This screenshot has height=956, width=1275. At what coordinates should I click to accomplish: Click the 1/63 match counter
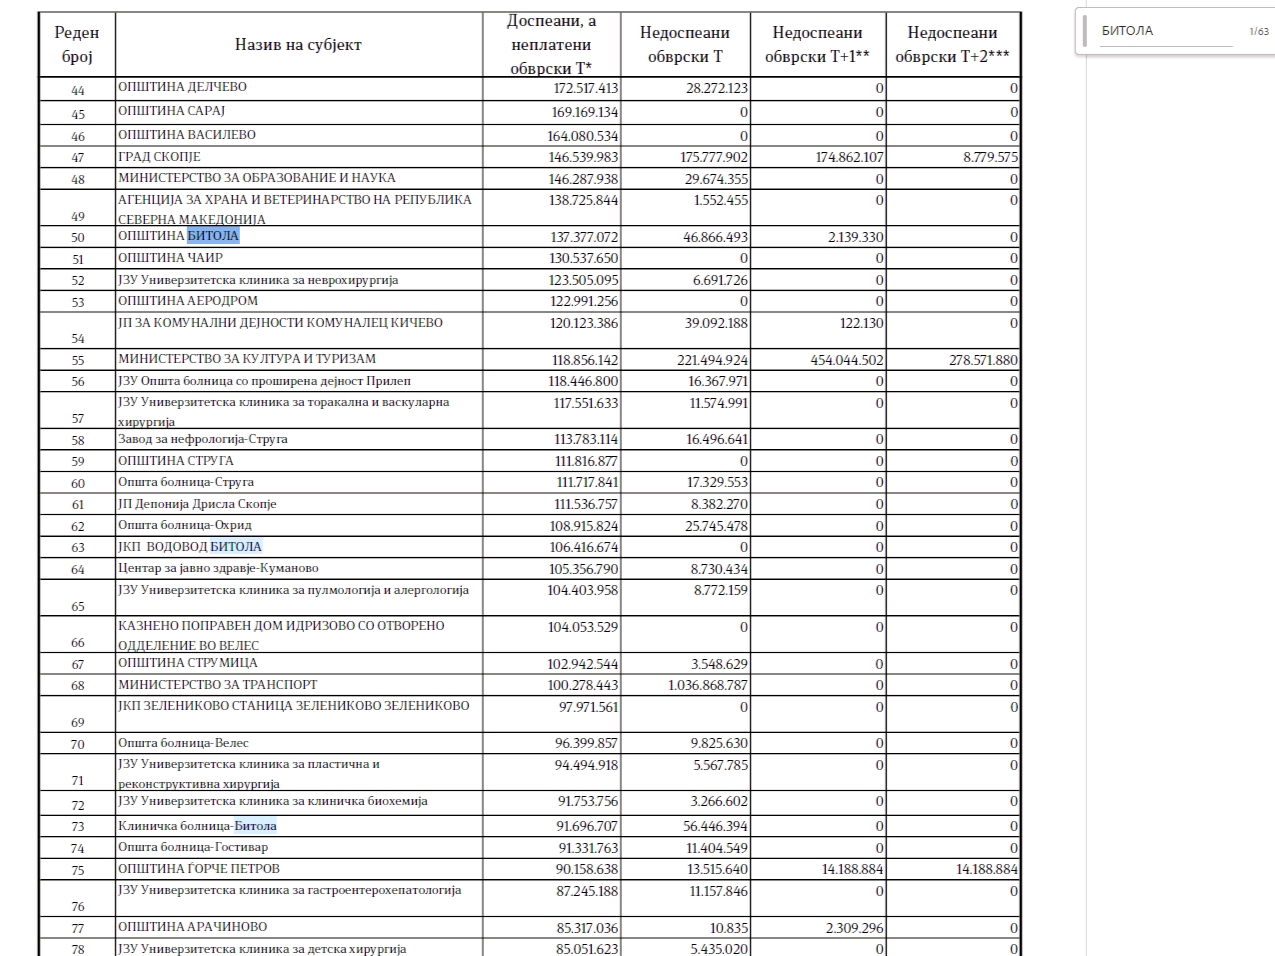click(1258, 31)
